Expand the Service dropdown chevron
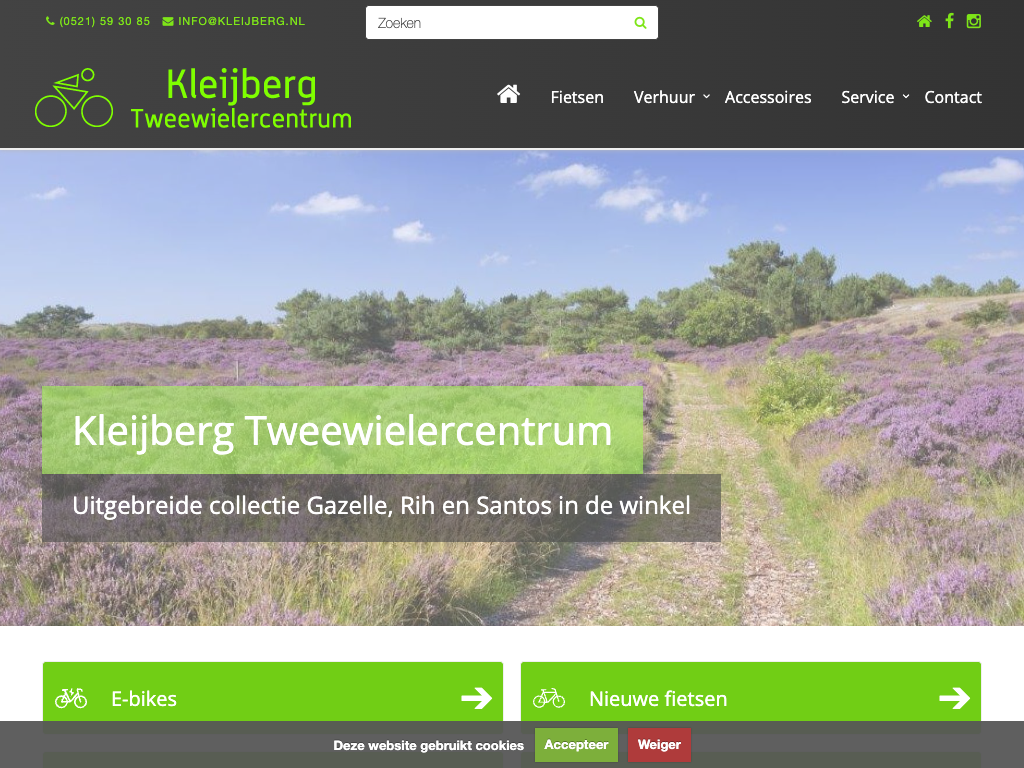Image resolution: width=1024 pixels, height=768 pixels. click(x=906, y=97)
